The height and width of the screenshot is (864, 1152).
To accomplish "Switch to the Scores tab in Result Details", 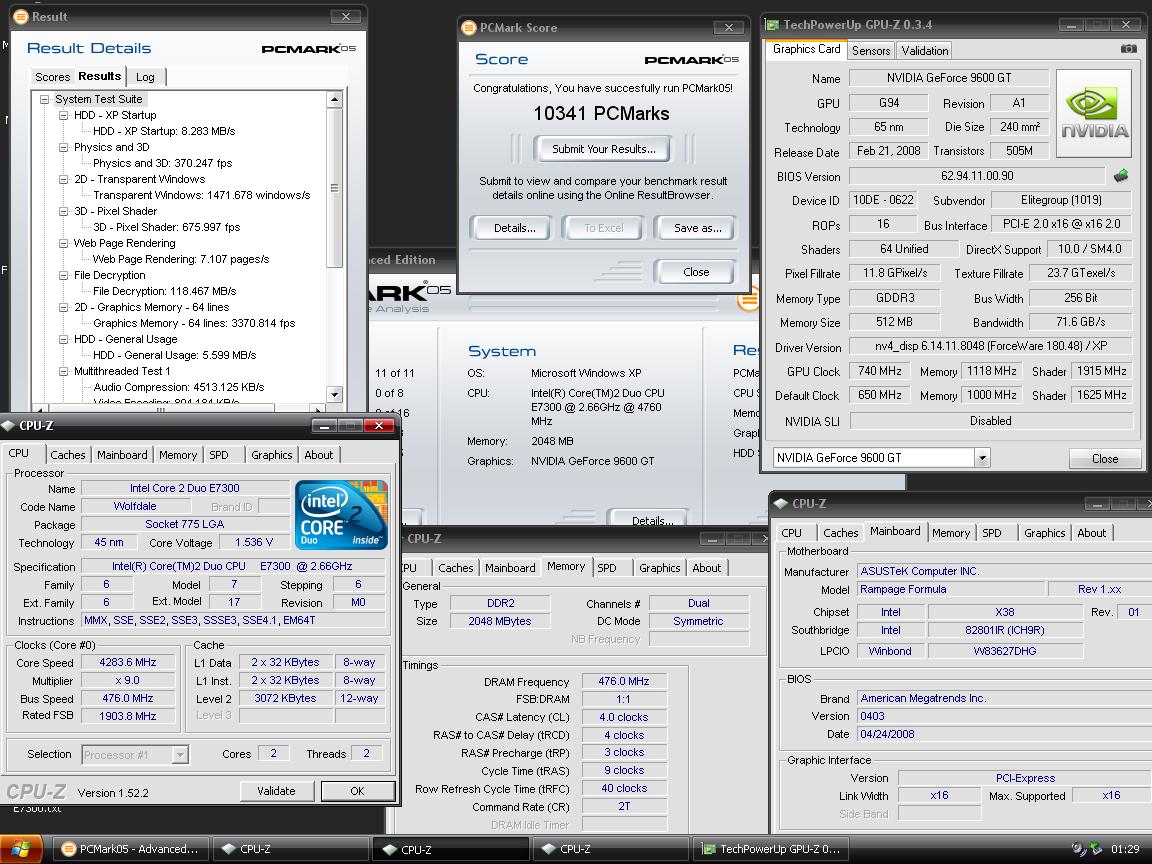I will pos(52,76).
